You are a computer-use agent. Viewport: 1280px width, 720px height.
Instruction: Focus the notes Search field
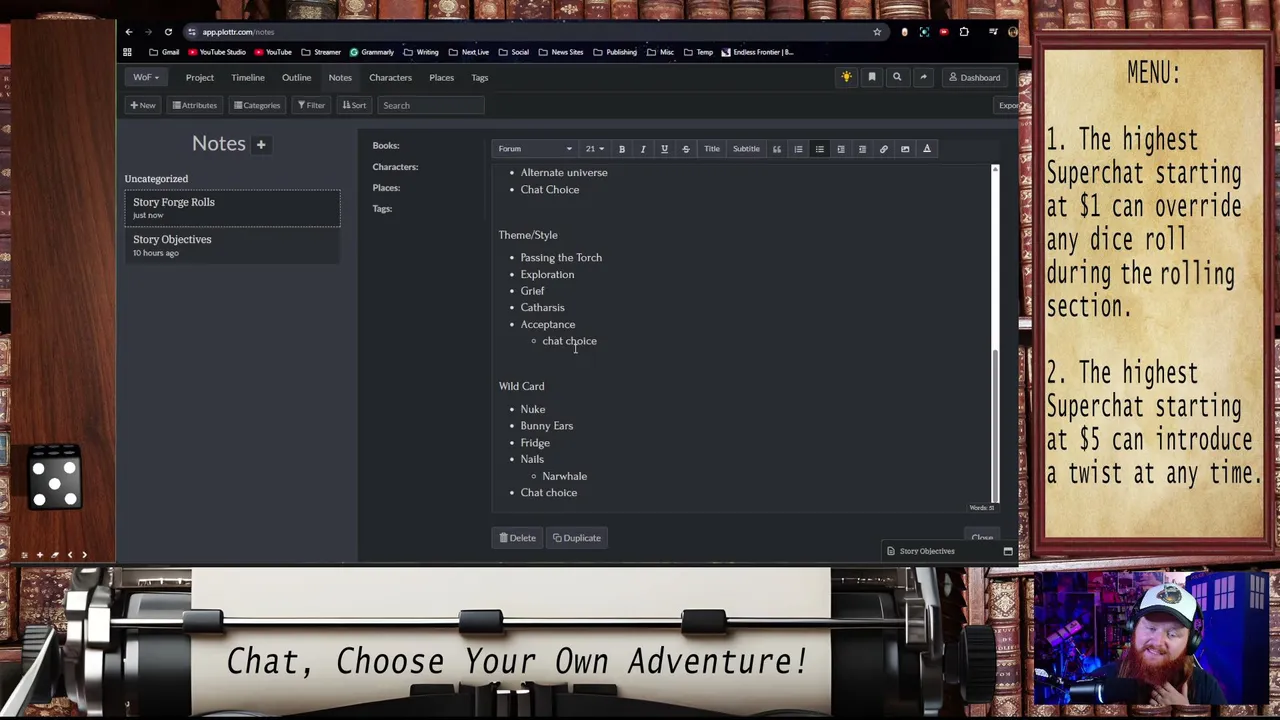(x=431, y=105)
